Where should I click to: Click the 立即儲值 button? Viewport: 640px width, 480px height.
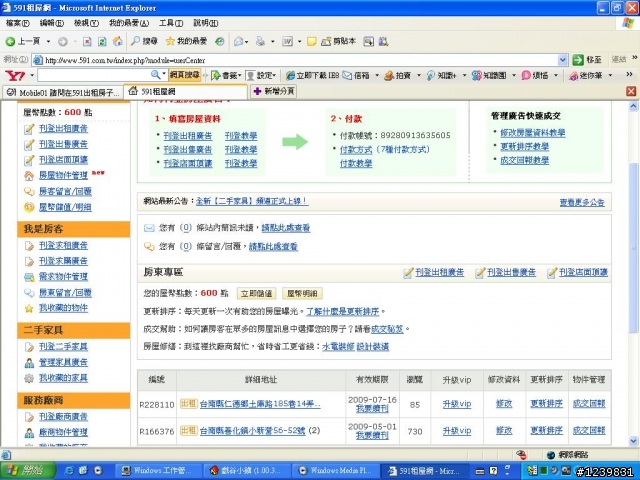pos(256,293)
